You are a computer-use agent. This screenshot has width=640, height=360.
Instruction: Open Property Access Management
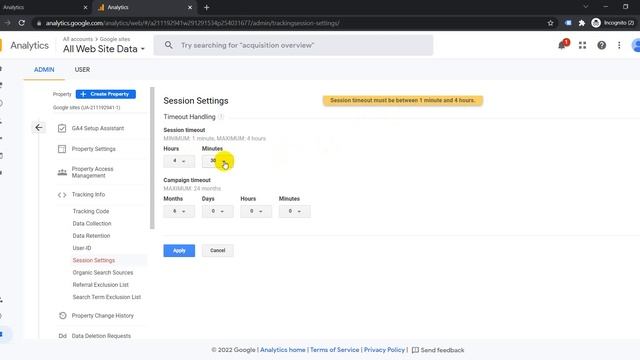pyautogui.click(x=92, y=172)
